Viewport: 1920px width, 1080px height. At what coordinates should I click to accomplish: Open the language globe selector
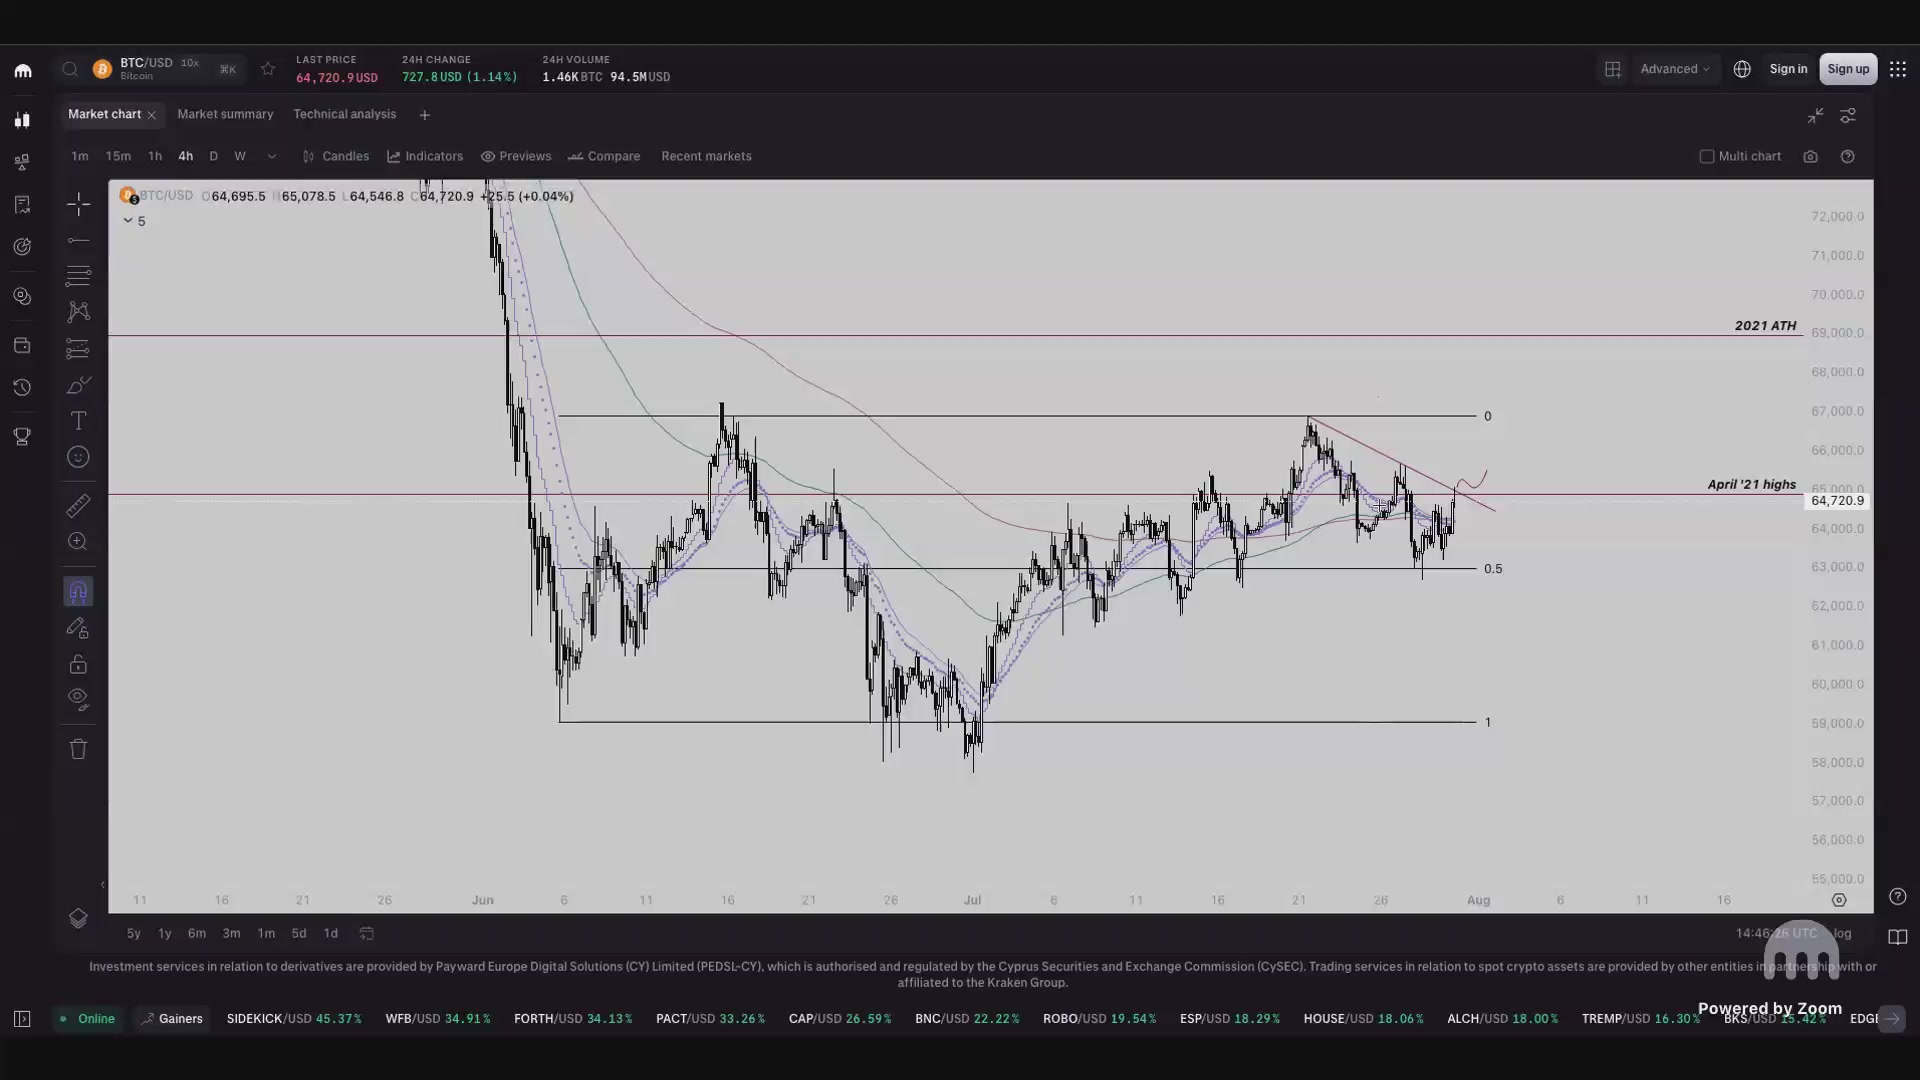click(1742, 69)
